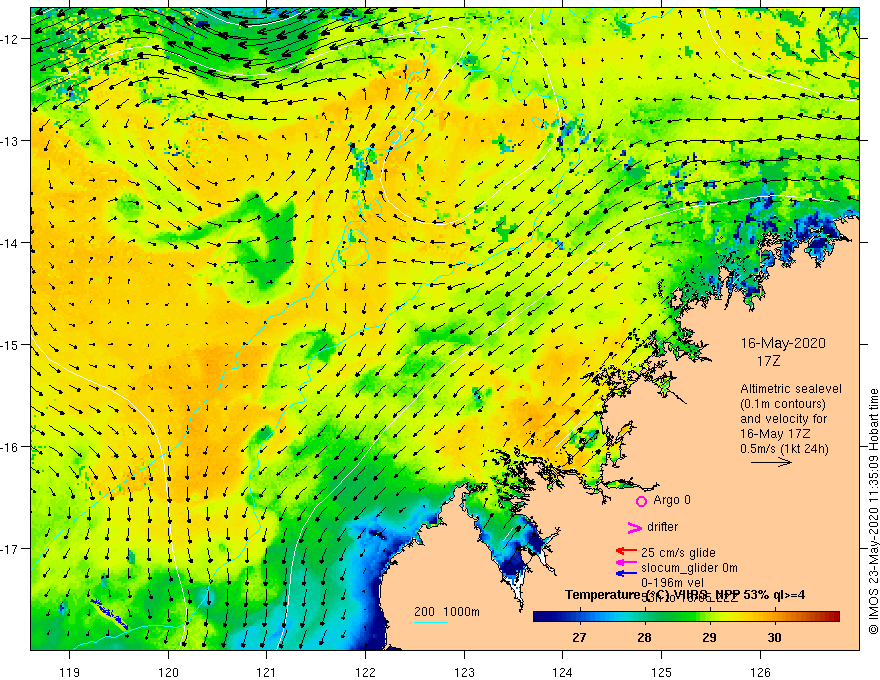Click longitude axis label '122'
The height and width of the screenshot is (680, 880).
click(x=365, y=672)
